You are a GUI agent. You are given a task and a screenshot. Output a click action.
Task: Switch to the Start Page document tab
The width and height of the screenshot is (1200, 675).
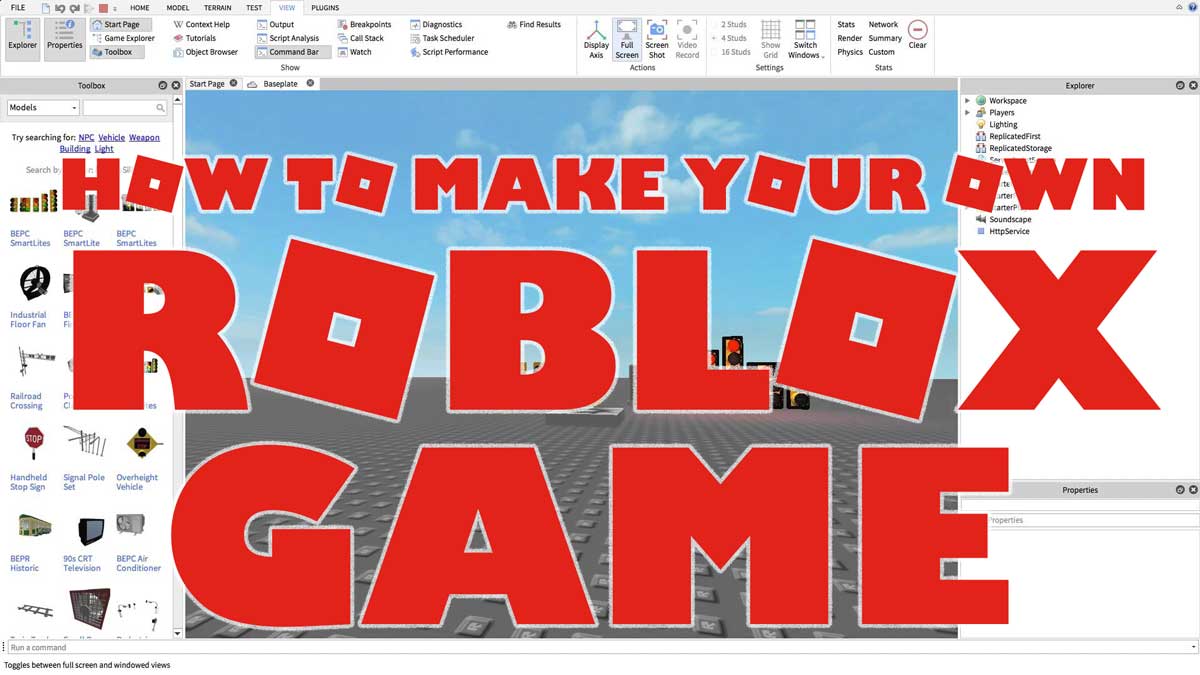(x=207, y=84)
